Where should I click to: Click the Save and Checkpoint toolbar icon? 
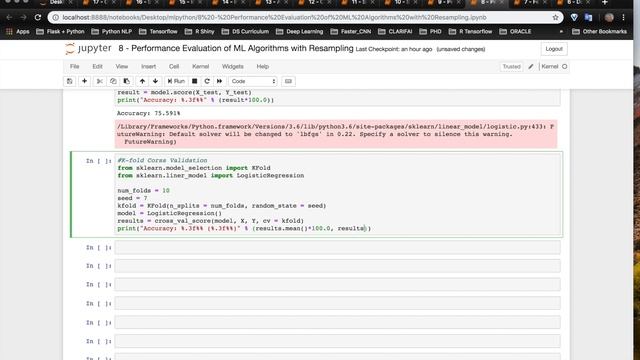(x=70, y=81)
